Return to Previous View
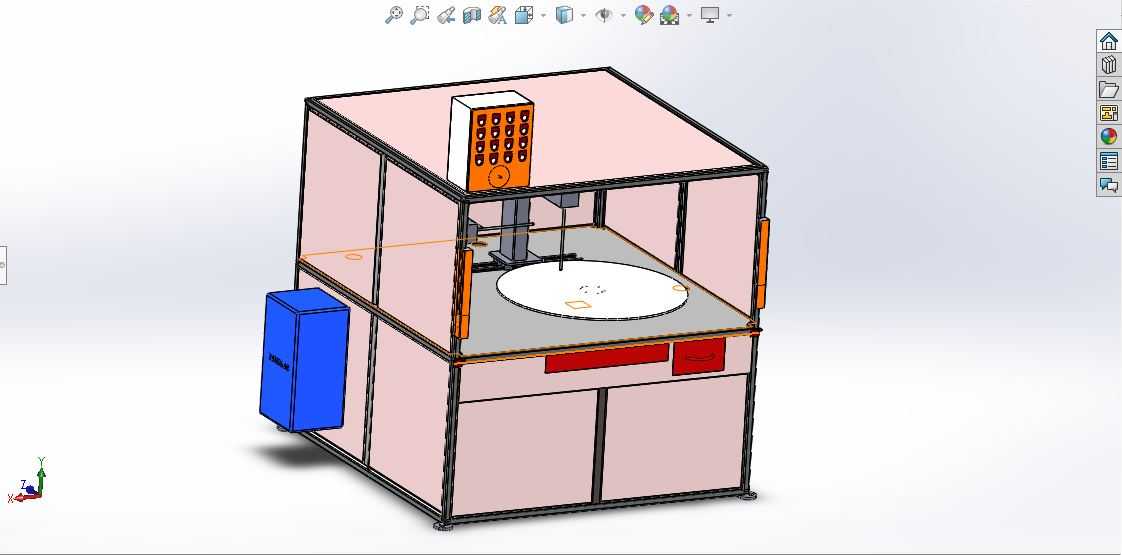This screenshot has width=1122, height=555. click(x=446, y=15)
